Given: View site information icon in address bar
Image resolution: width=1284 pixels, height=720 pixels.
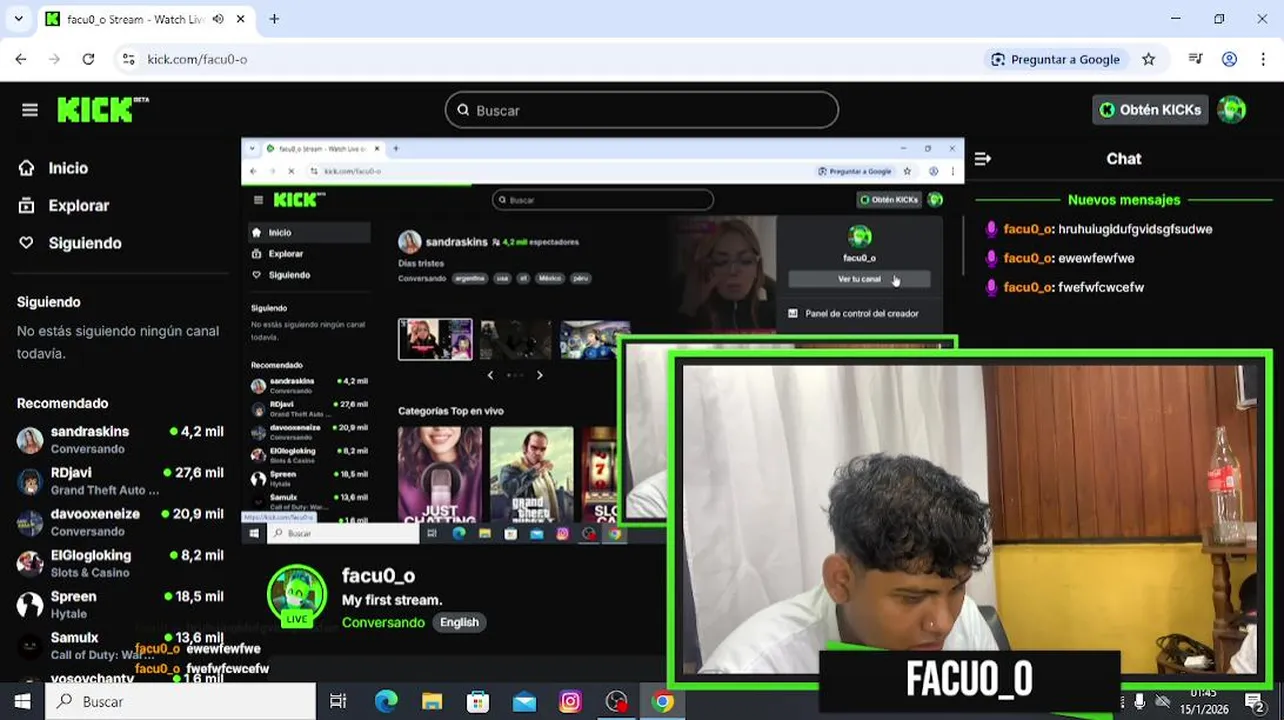Looking at the screenshot, I should (x=128, y=59).
